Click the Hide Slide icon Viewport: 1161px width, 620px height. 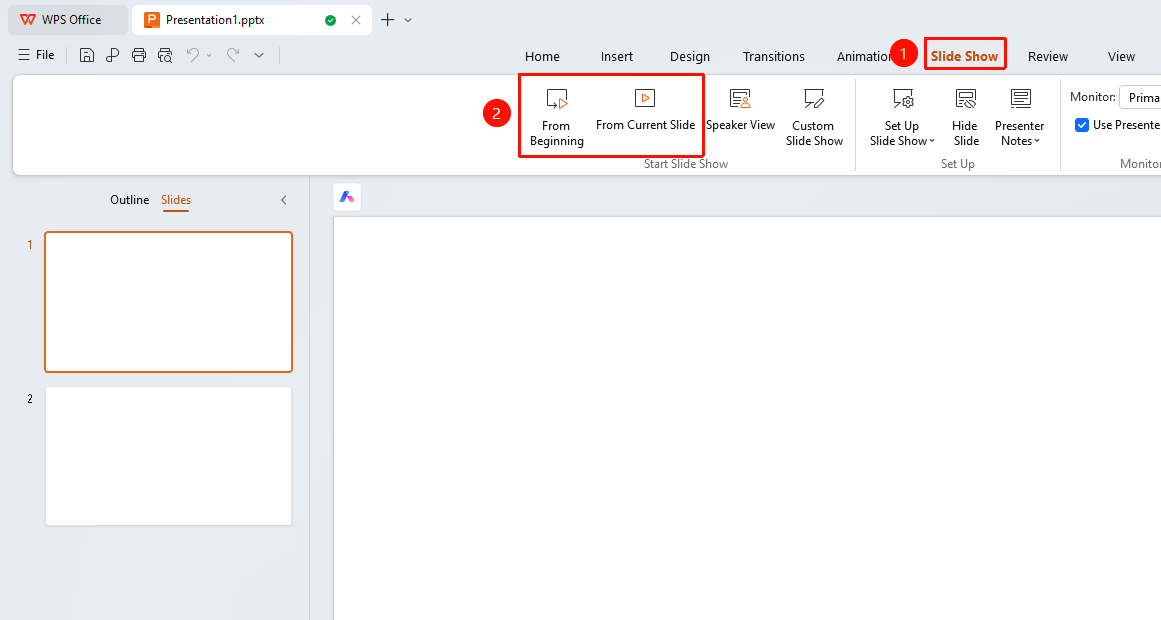coord(966,99)
